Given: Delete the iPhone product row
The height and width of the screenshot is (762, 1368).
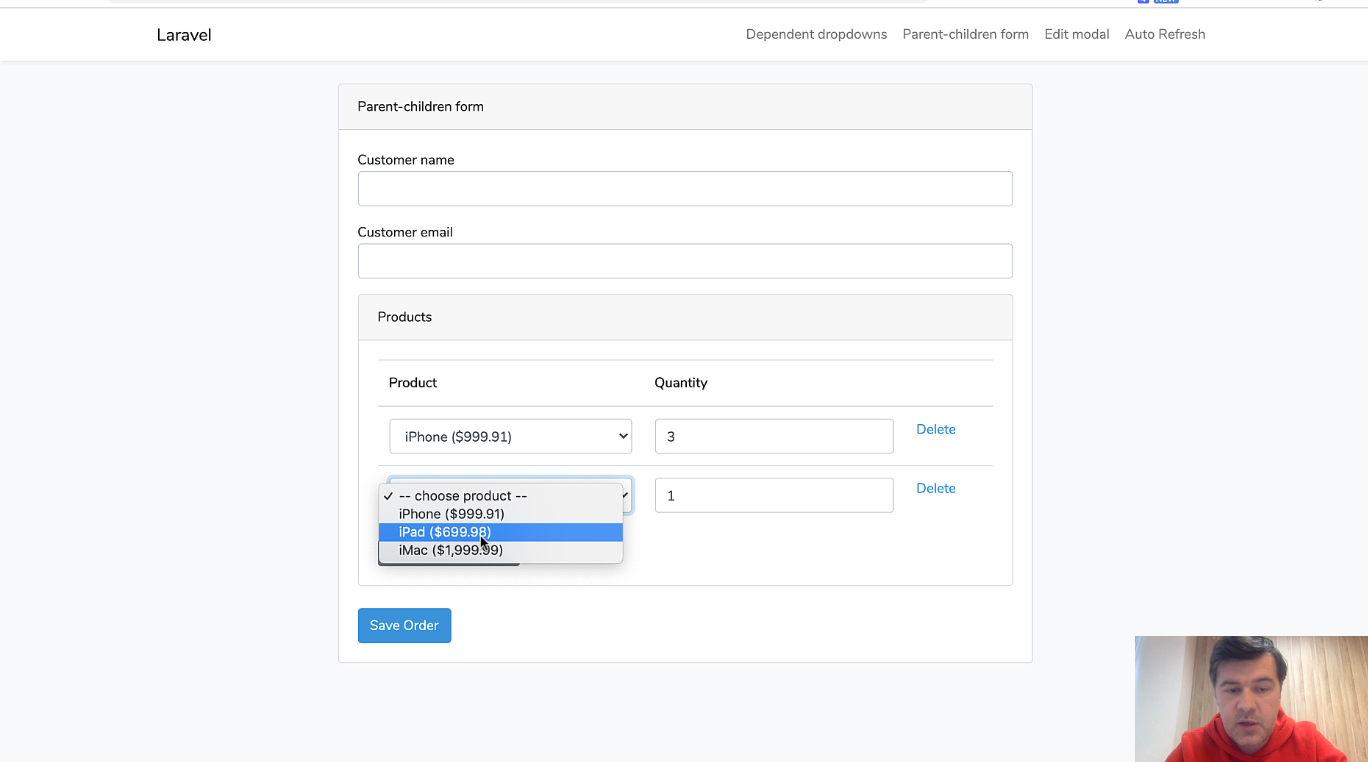Looking at the screenshot, I should (x=936, y=429).
